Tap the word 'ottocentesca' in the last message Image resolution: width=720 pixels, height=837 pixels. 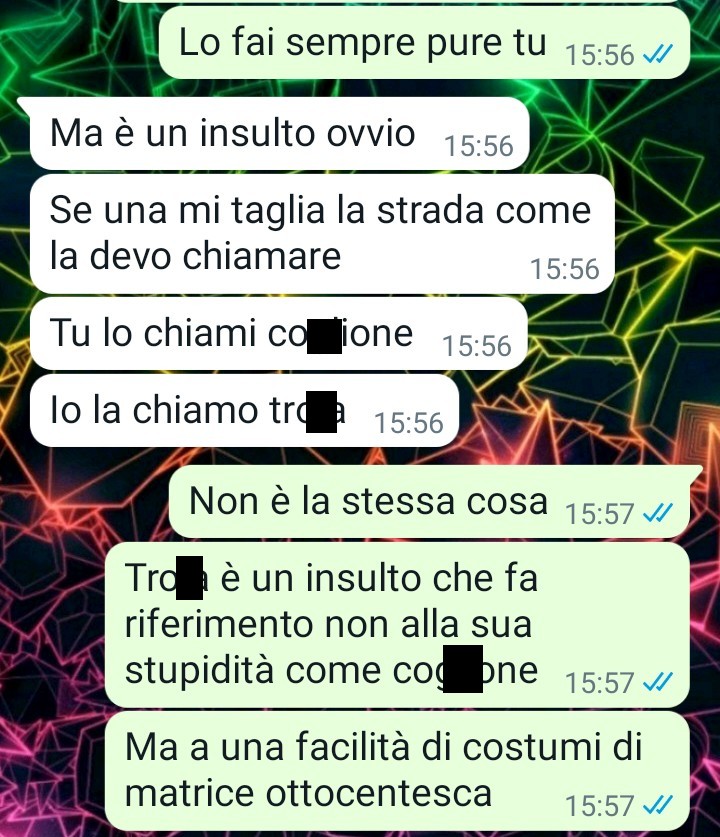pos(378,793)
